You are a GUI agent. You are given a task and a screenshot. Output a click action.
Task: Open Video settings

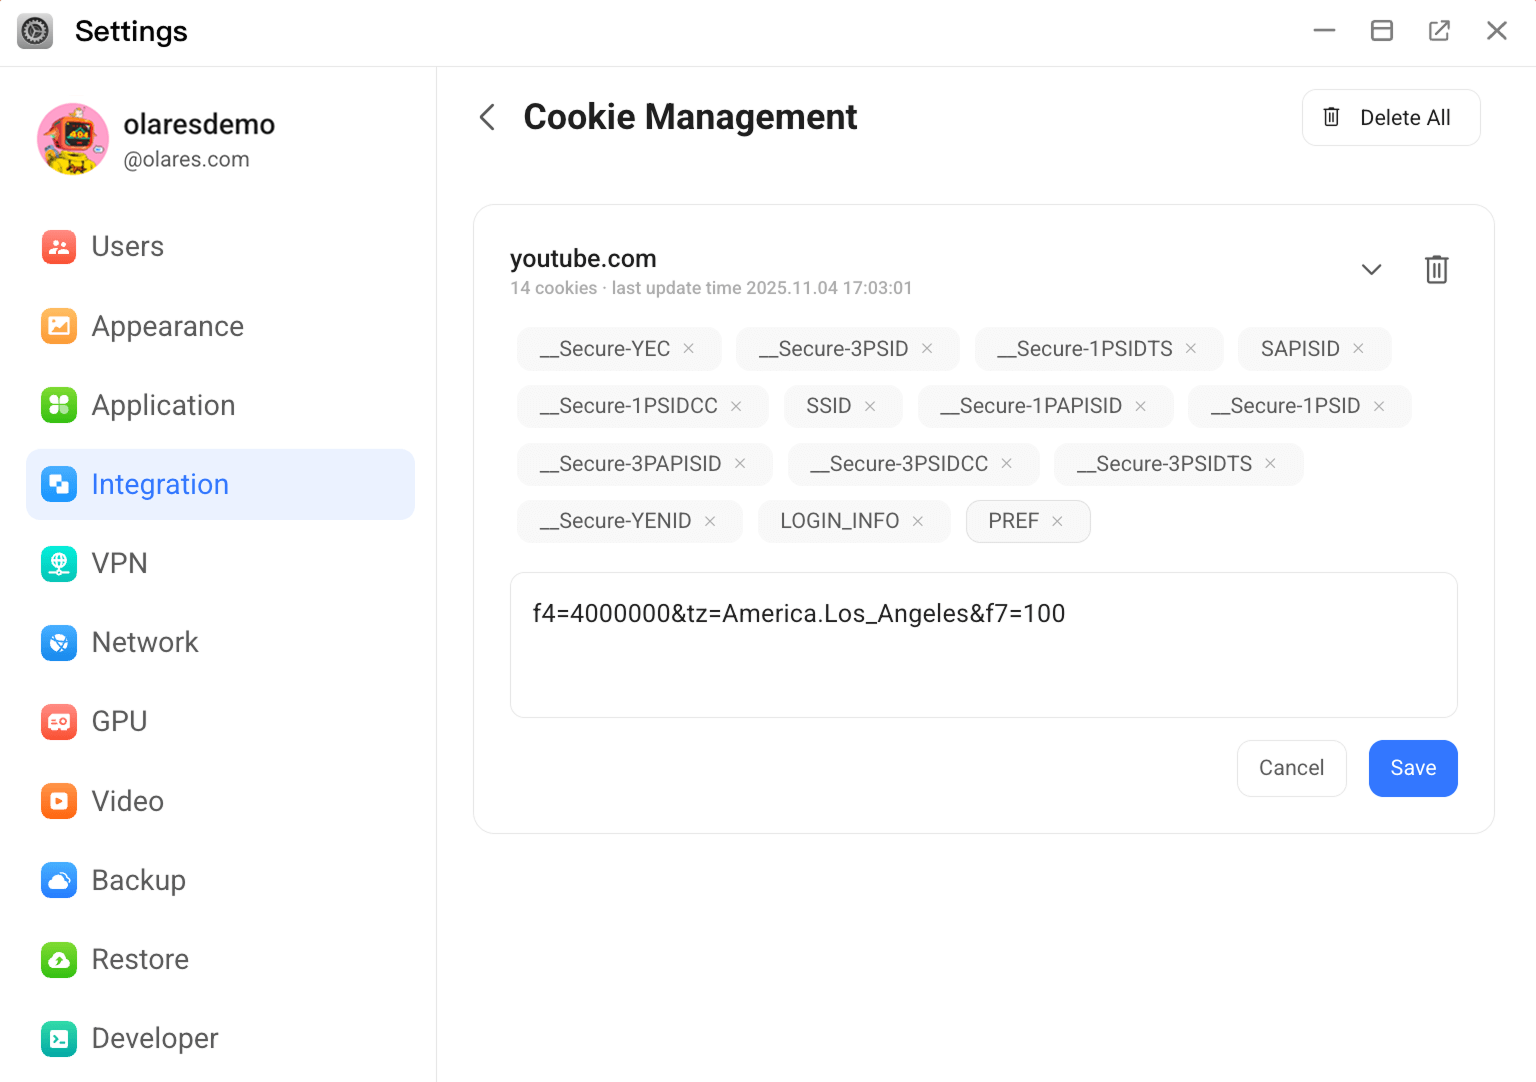point(127,800)
